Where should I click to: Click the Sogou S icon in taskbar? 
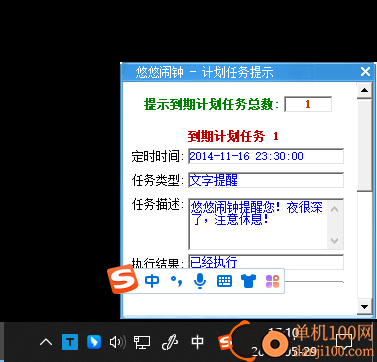point(225,342)
